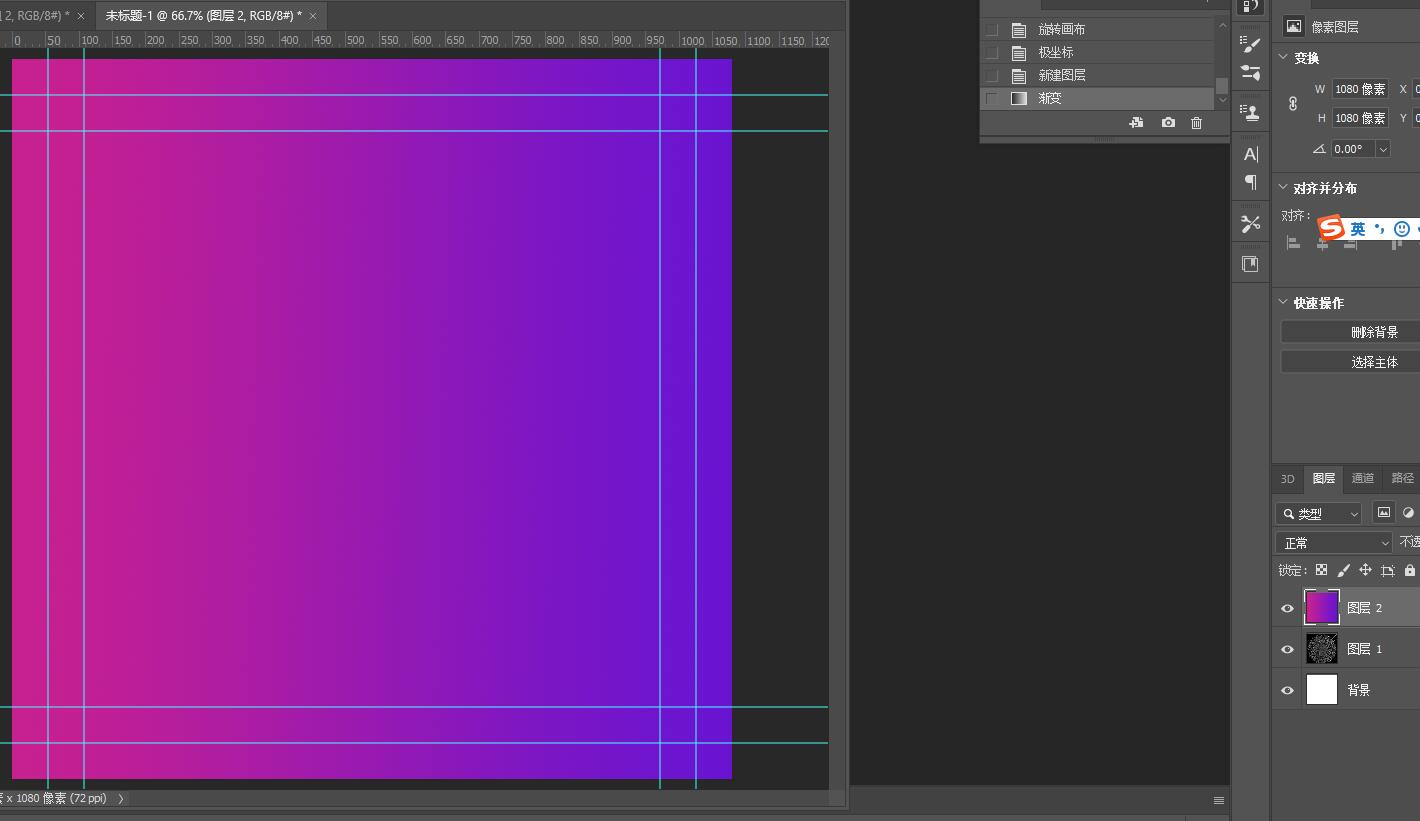Toggle history brush source box for 新建图层
Viewport: 1420px width, 821px height.
pos(992,75)
